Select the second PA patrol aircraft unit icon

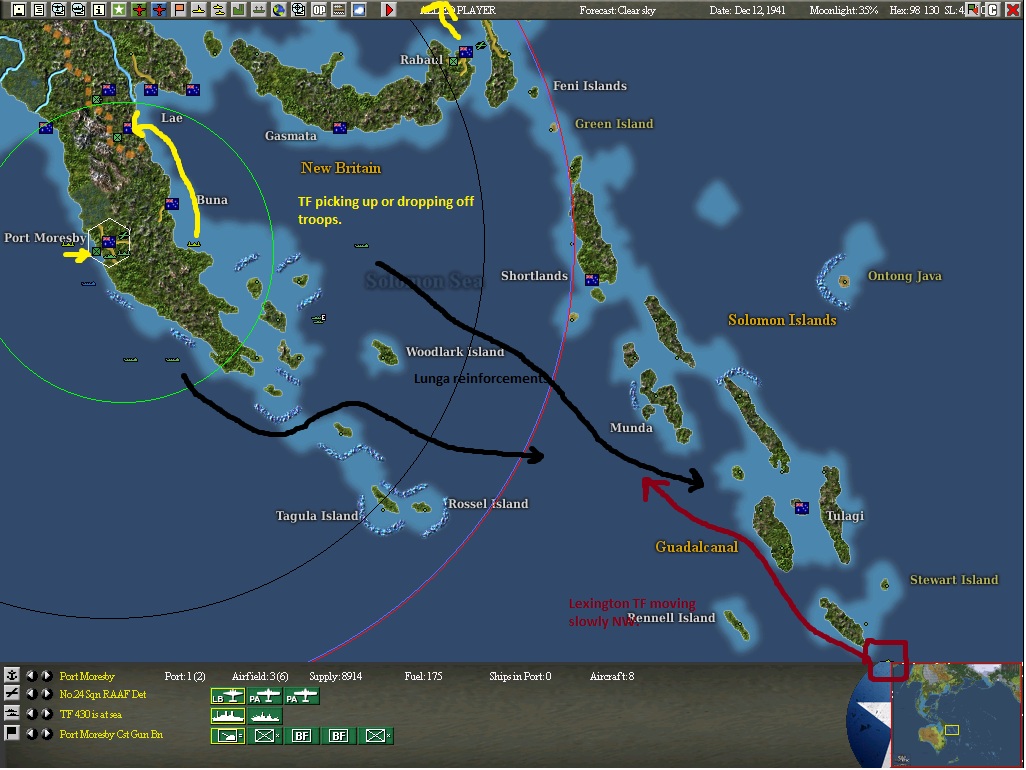(302, 697)
